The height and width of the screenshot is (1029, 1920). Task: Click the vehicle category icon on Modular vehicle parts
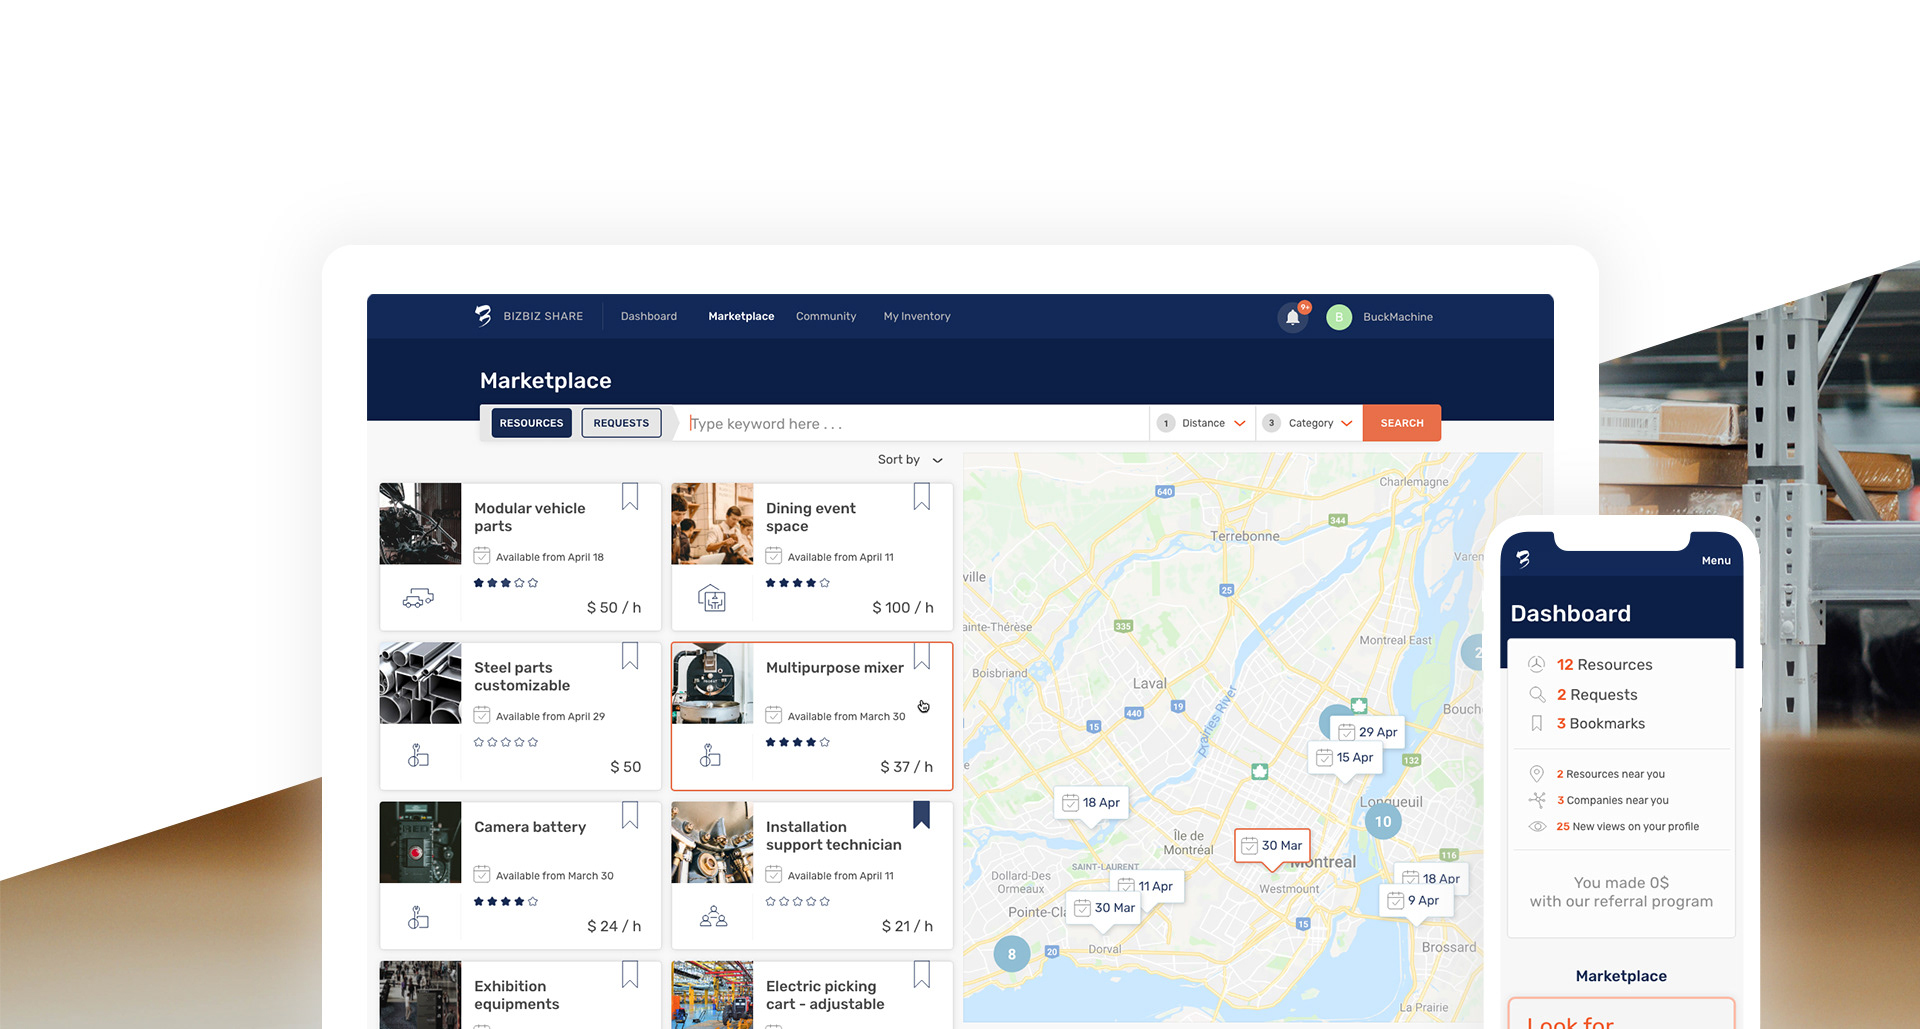click(418, 598)
